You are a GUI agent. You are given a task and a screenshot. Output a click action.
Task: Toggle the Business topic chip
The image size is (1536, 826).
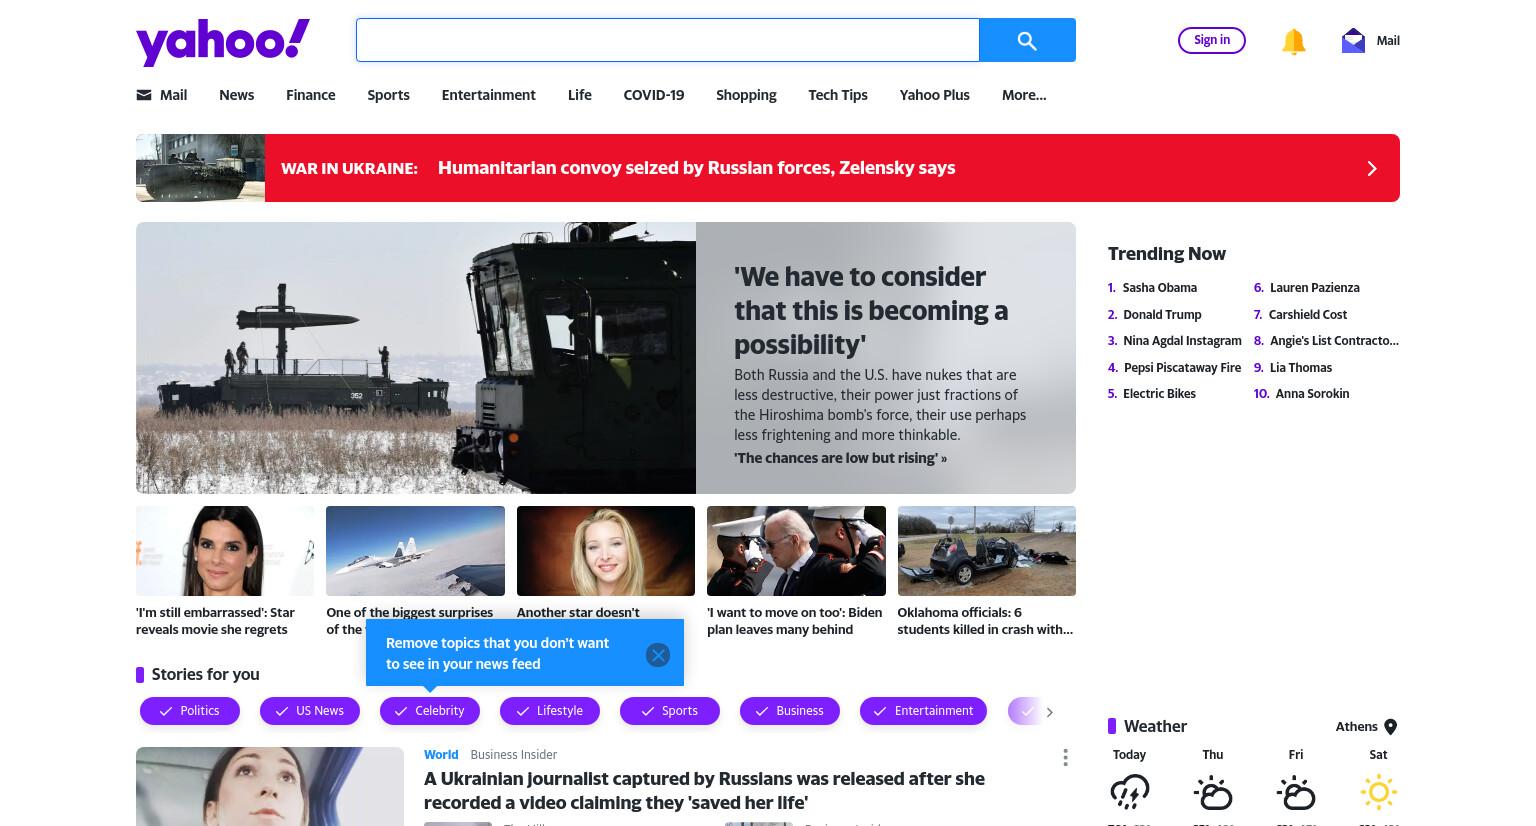point(790,711)
